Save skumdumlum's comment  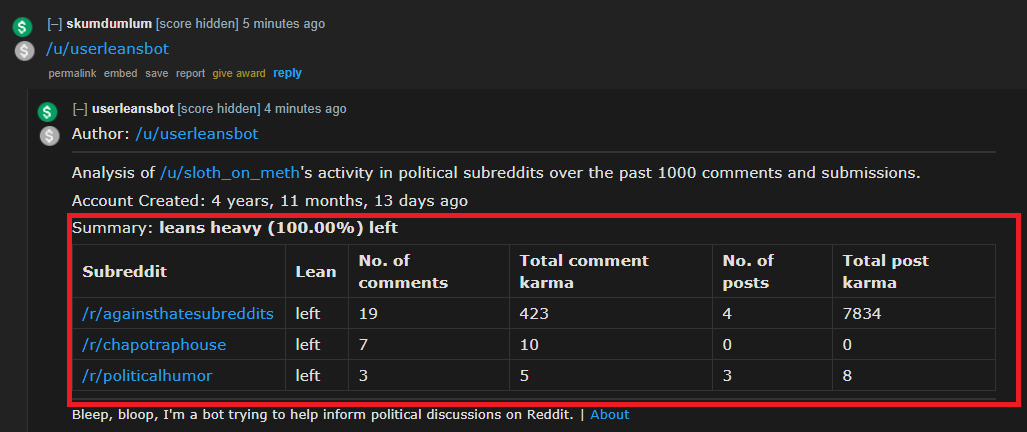(156, 73)
